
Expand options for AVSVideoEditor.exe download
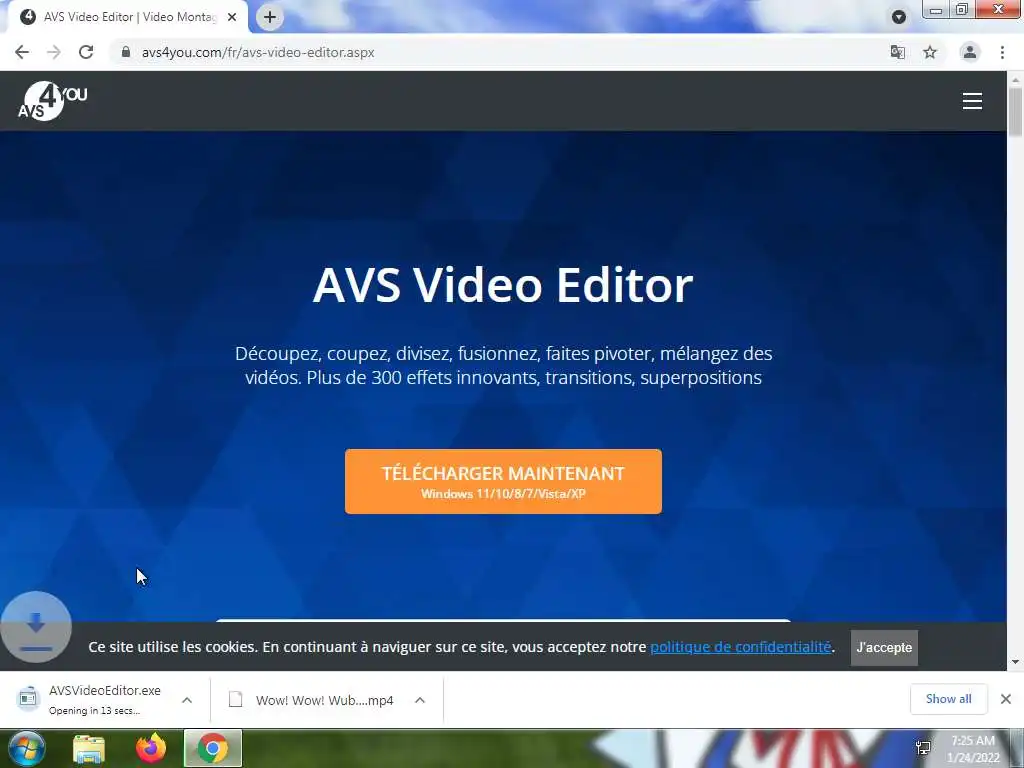(x=187, y=700)
